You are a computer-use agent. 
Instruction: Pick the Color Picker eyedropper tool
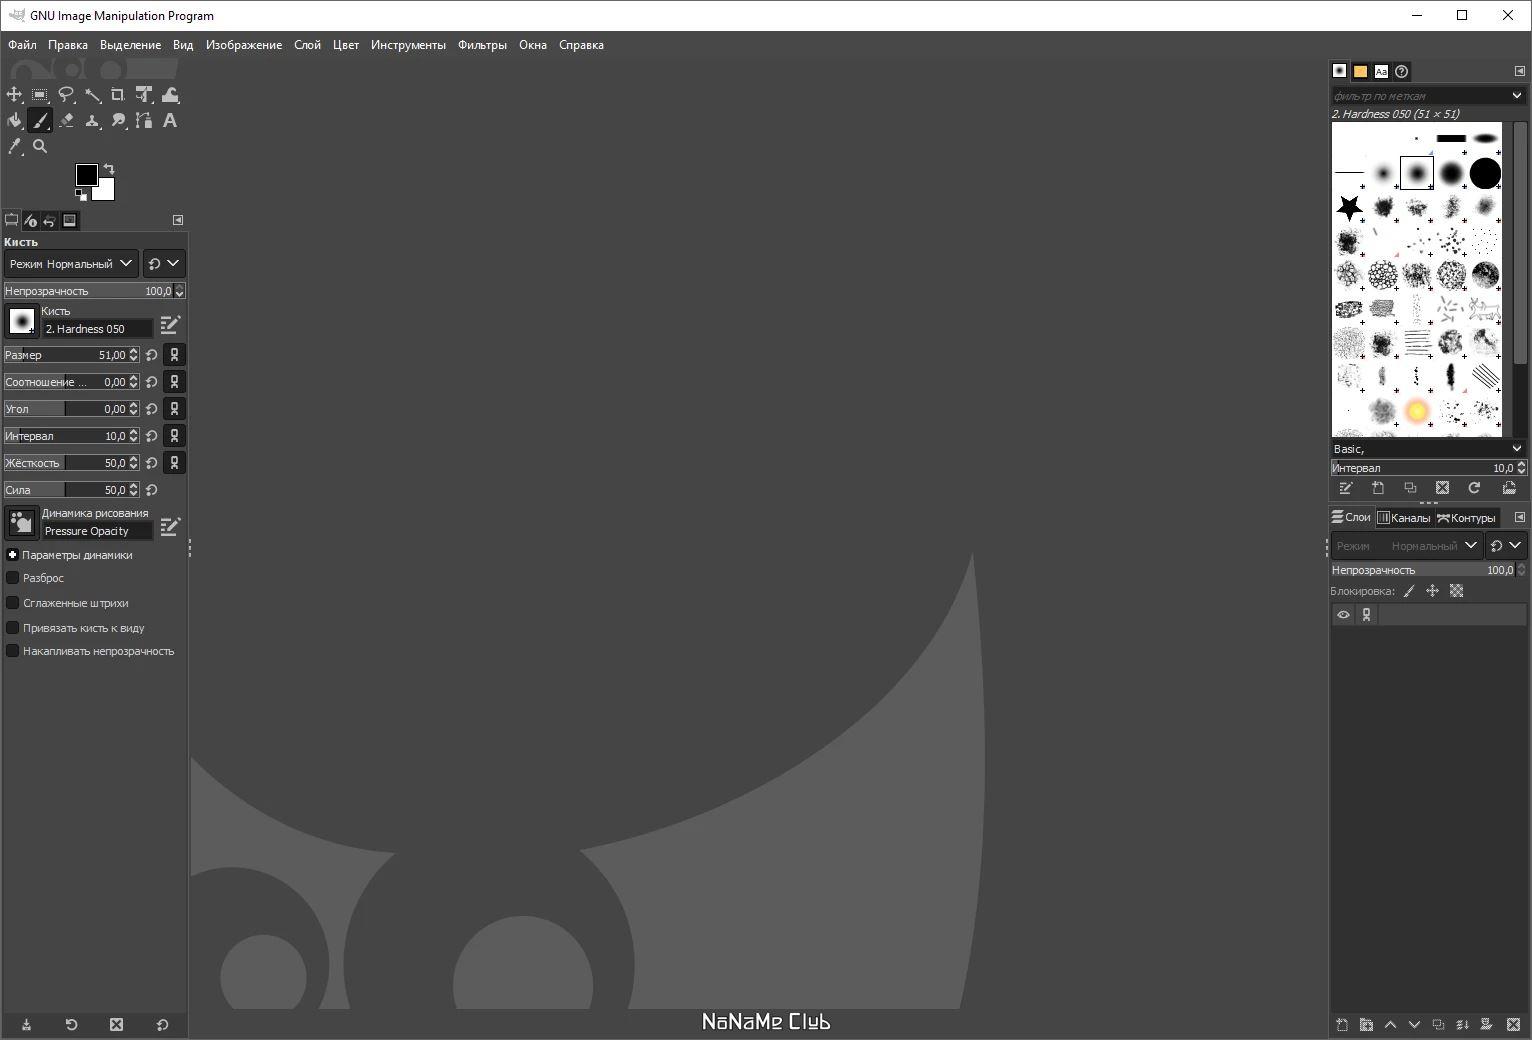pyautogui.click(x=14, y=146)
